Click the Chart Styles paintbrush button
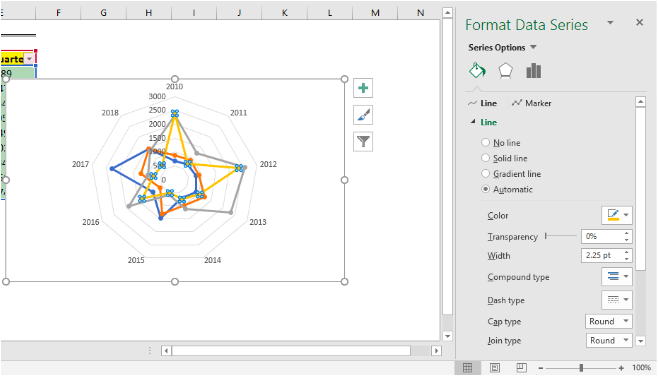The image size is (659, 378). [x=363, y=115]
